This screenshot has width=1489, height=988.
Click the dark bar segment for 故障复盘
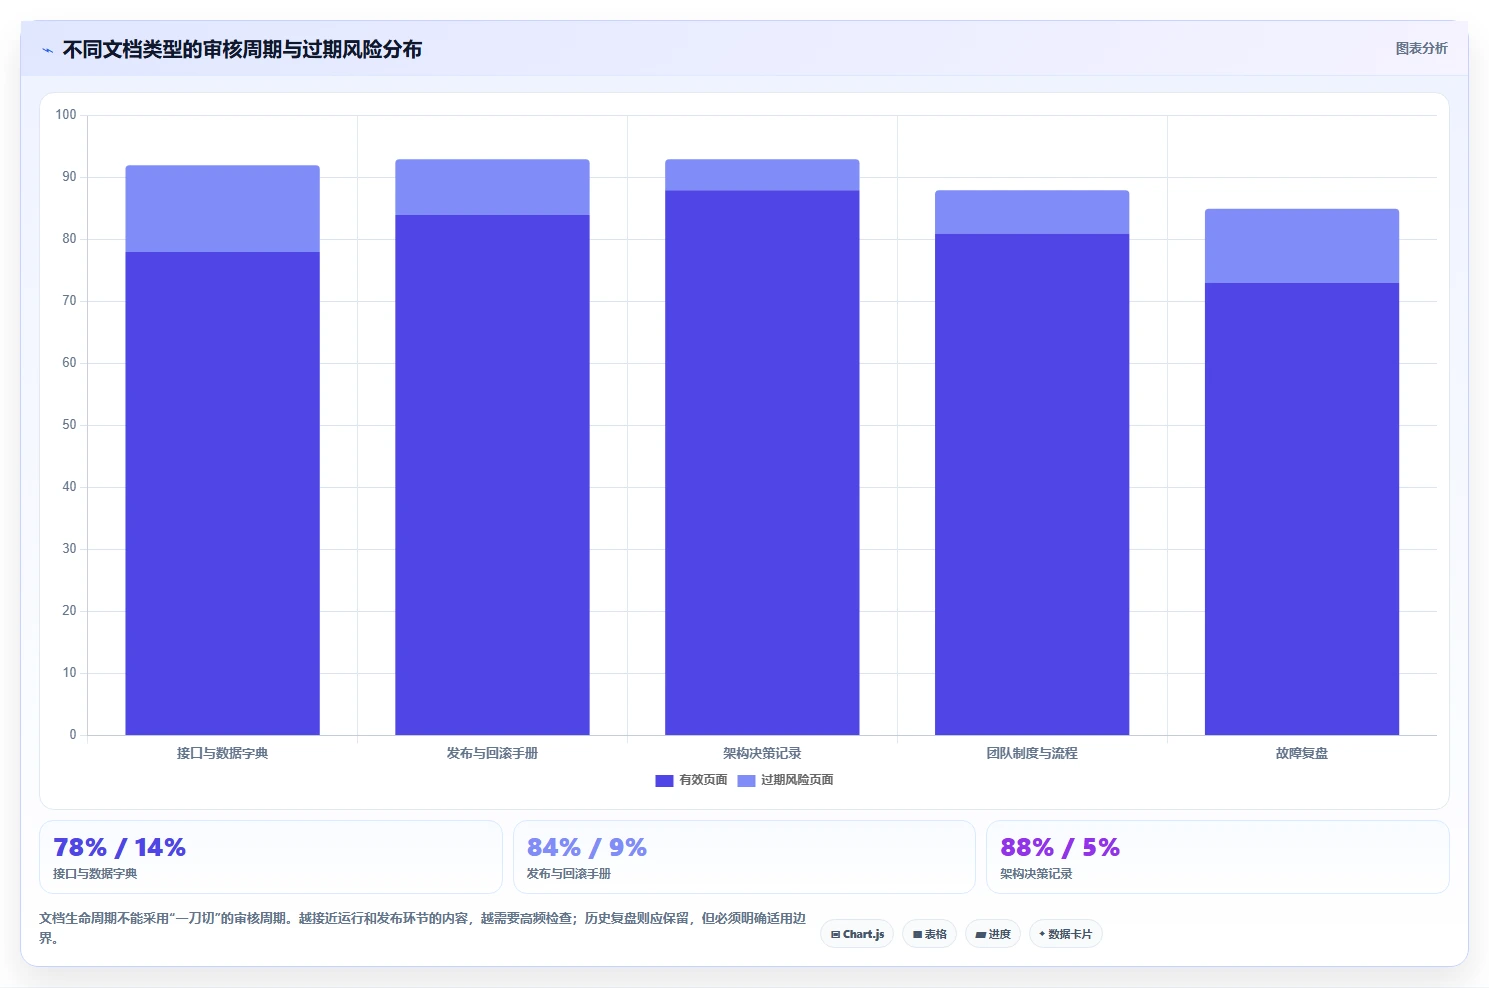(x=1302, y=509)
